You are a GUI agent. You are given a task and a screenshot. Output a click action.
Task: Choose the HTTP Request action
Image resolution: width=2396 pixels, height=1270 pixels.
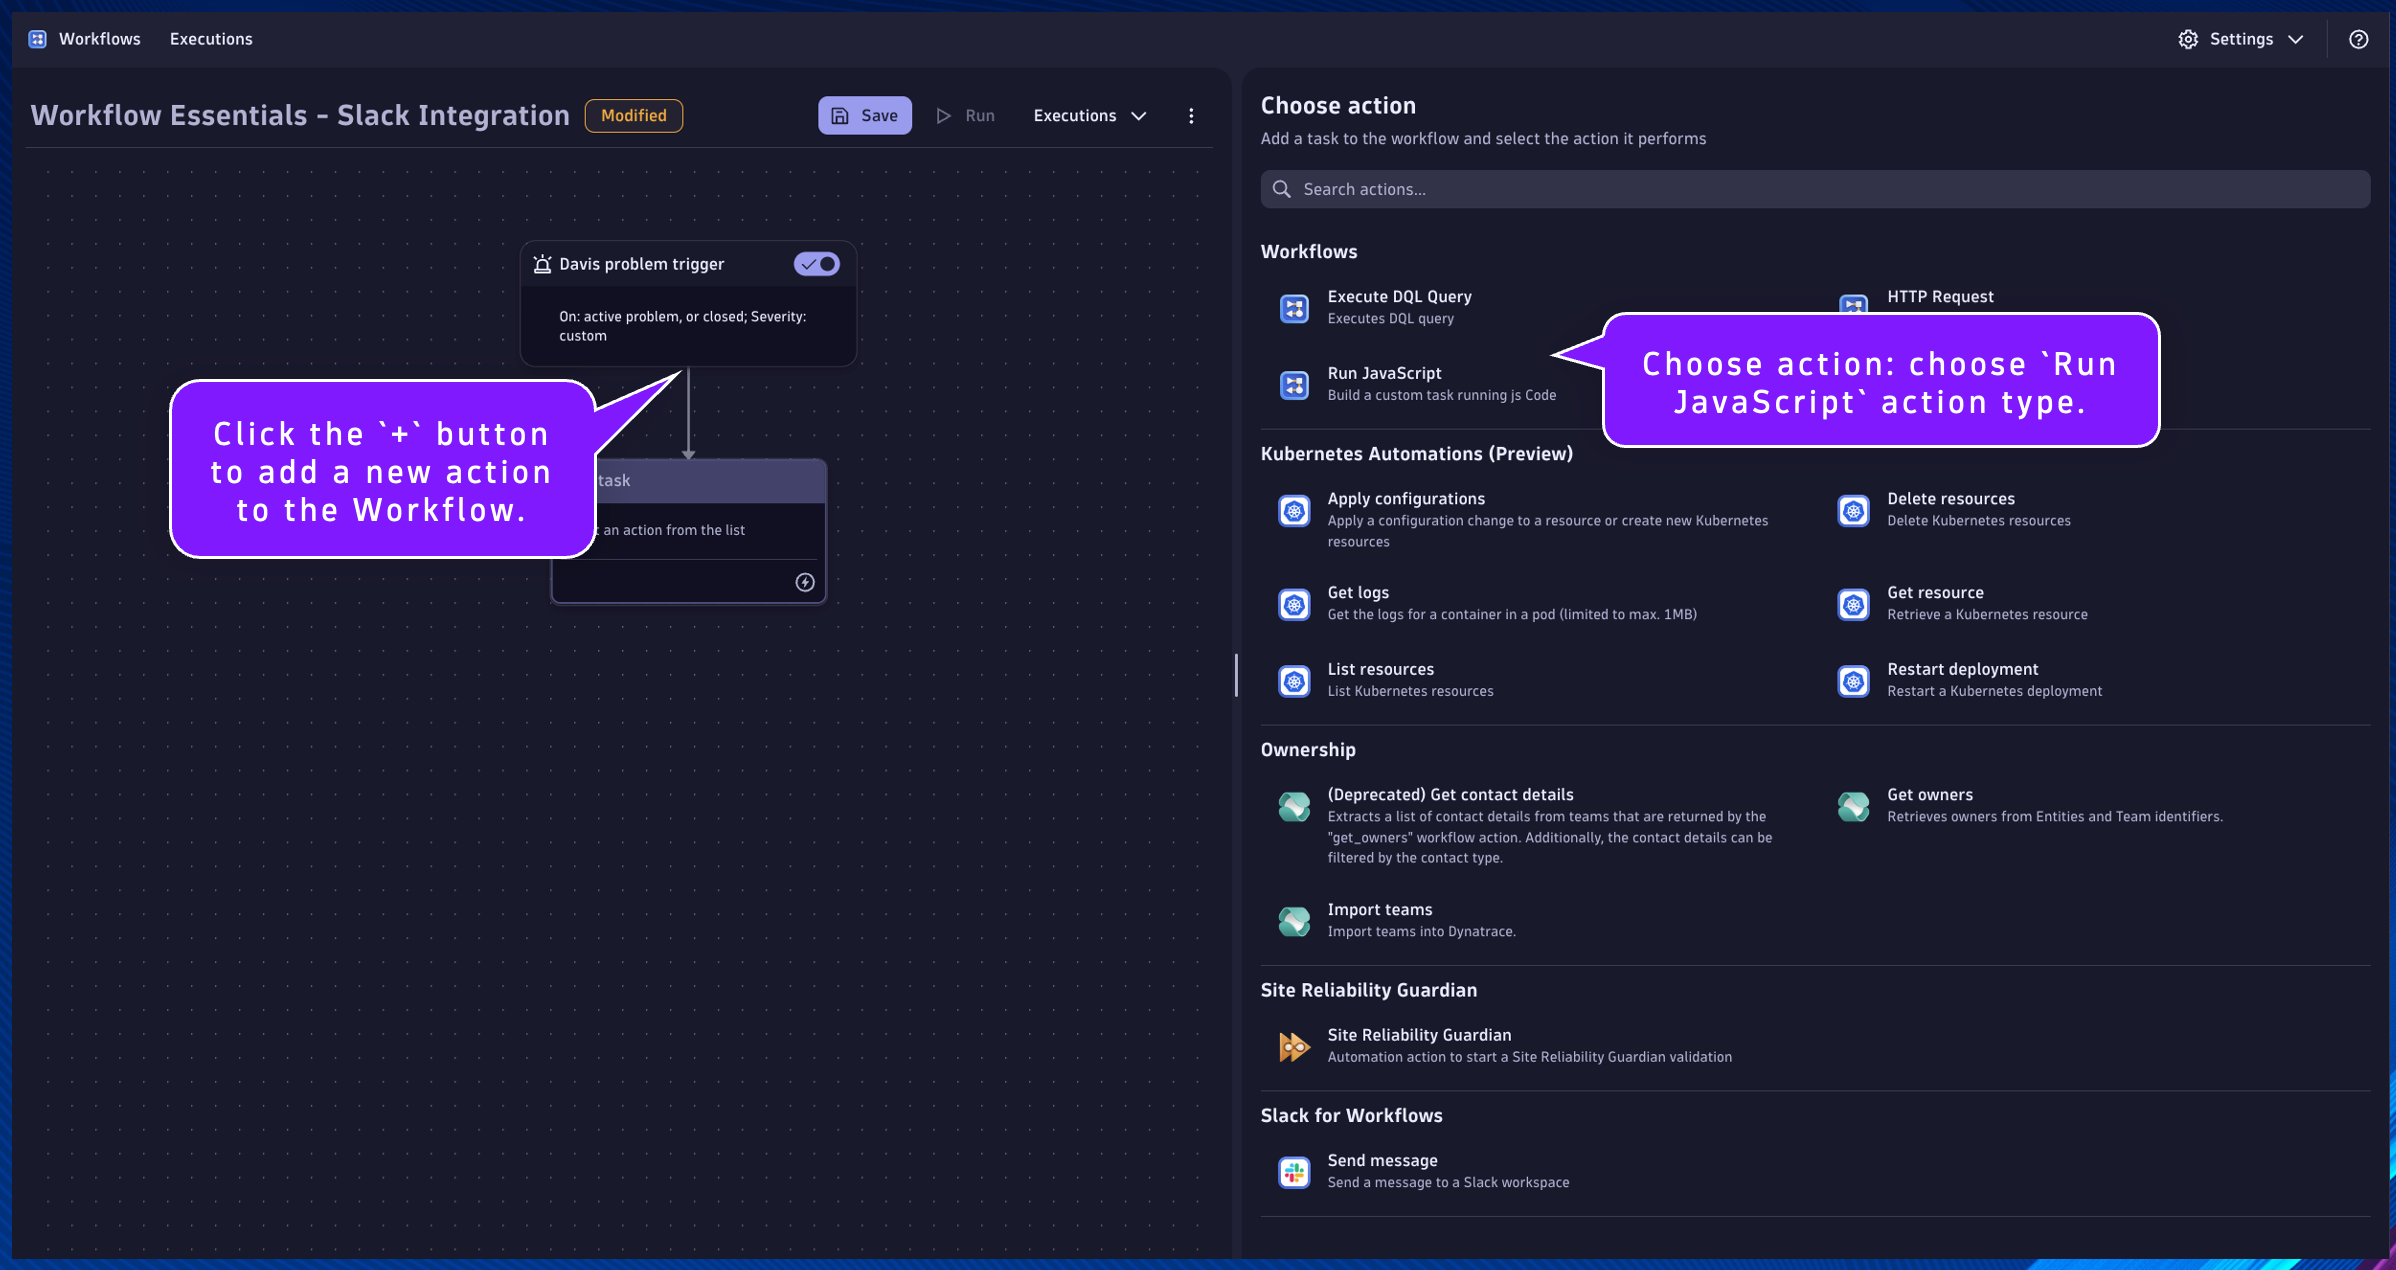(1939, 297)
